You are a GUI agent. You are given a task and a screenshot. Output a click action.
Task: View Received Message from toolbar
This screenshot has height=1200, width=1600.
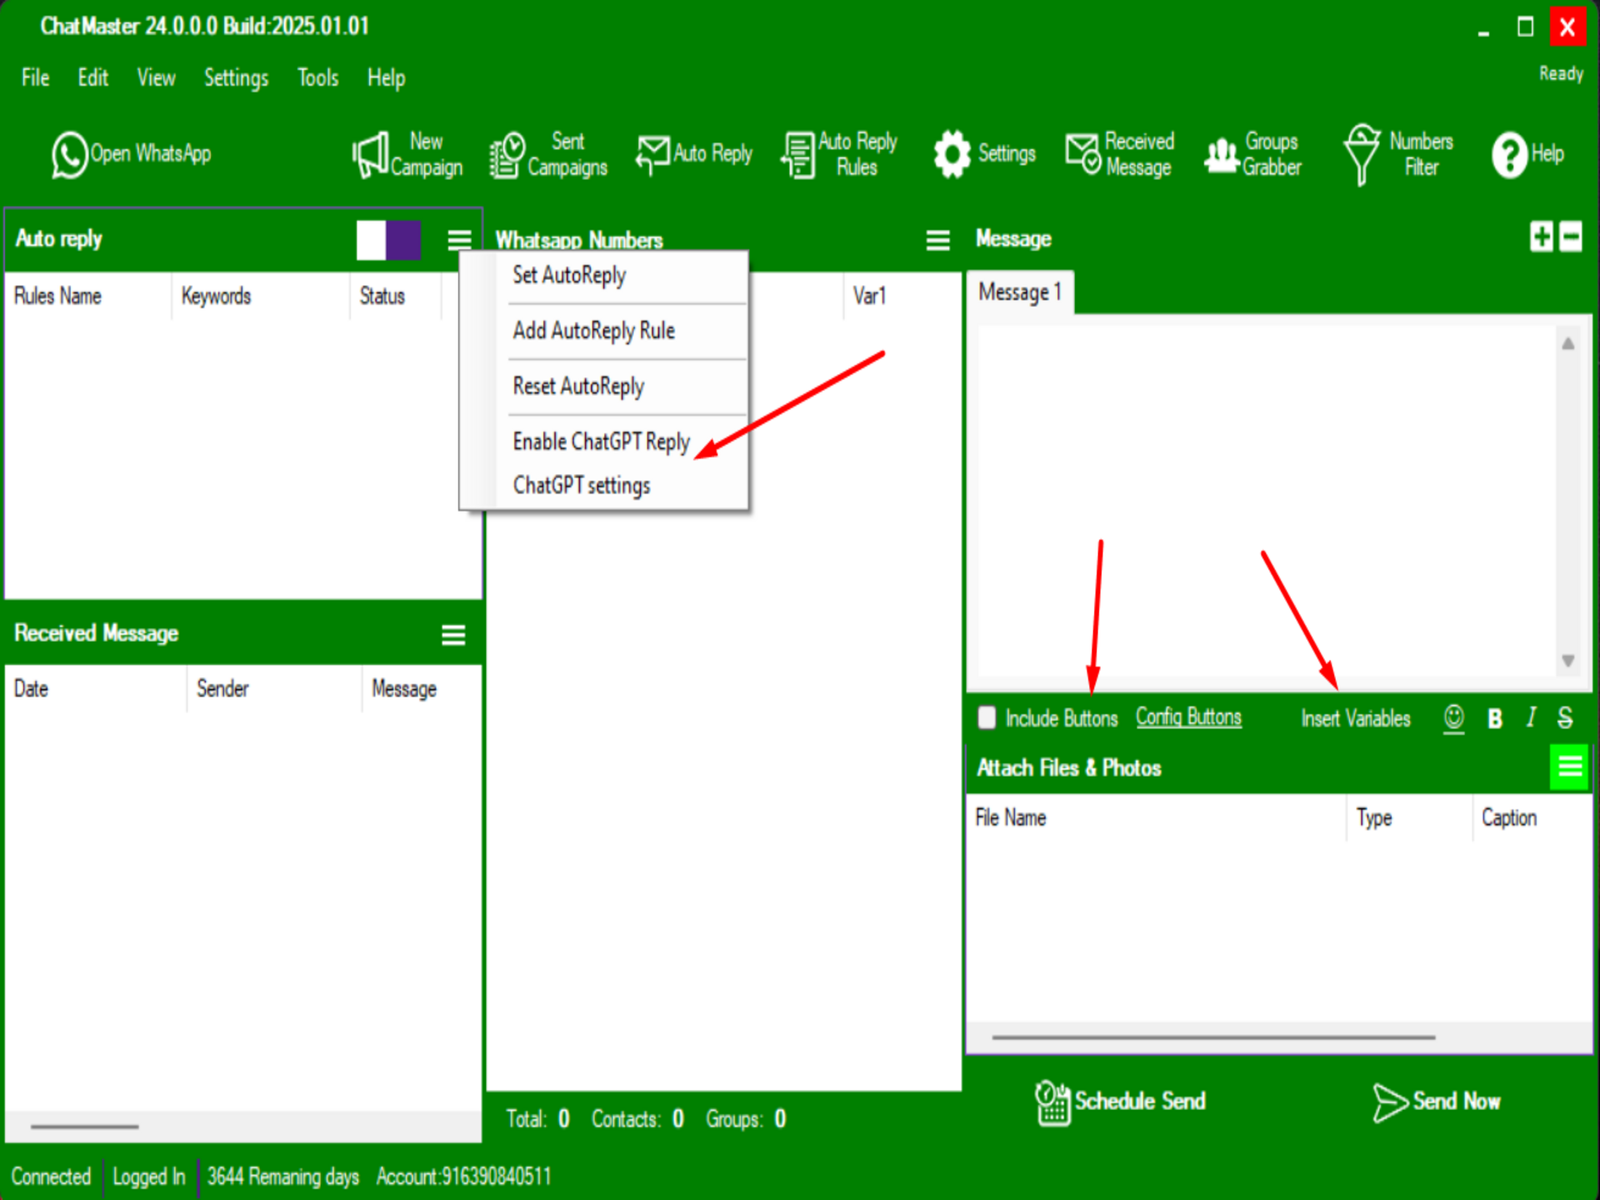pos(1119,154)
